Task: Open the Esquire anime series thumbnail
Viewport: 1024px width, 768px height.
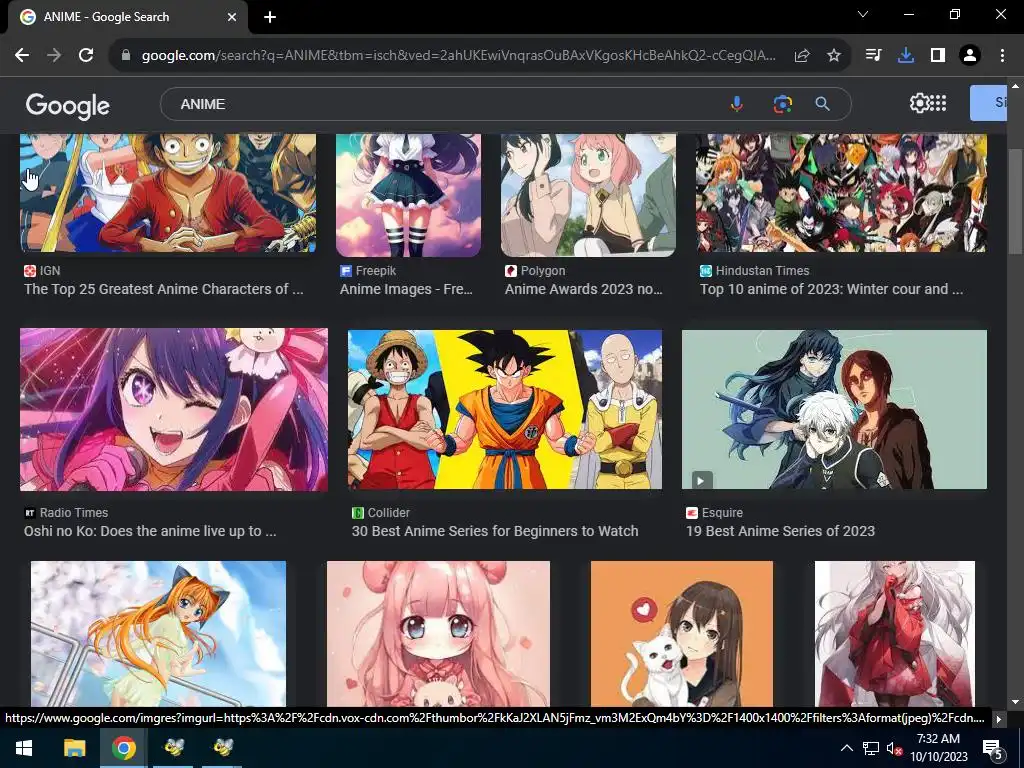Action: coord(834,409)
